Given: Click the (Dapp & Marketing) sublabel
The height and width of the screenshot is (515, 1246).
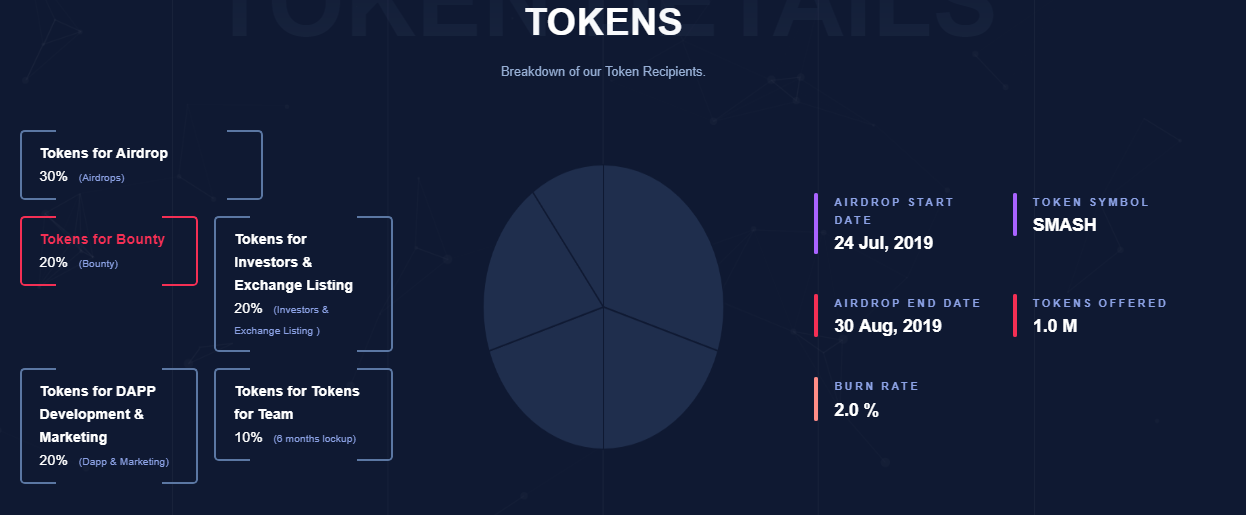Looking at the screenshot, I should [123, 461].
